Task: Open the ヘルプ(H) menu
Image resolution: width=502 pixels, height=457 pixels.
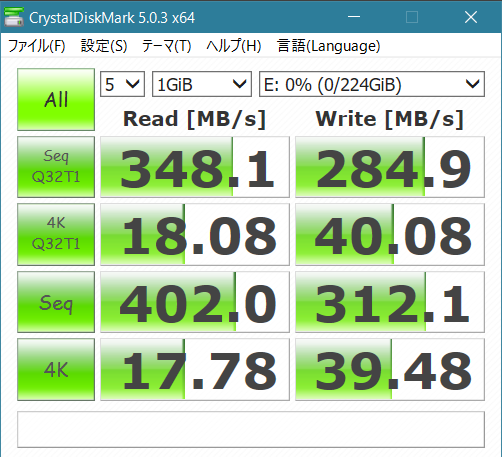Action: [234, 46]
